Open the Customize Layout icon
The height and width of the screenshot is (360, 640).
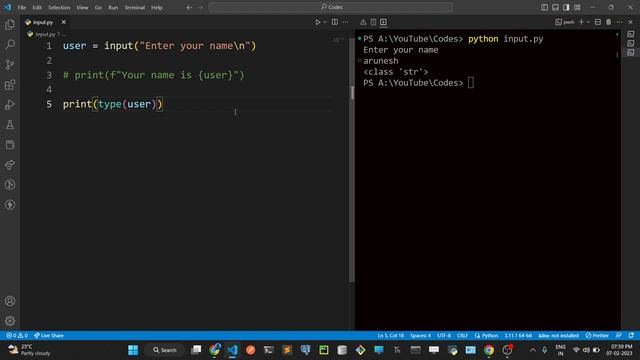(577, 7)
